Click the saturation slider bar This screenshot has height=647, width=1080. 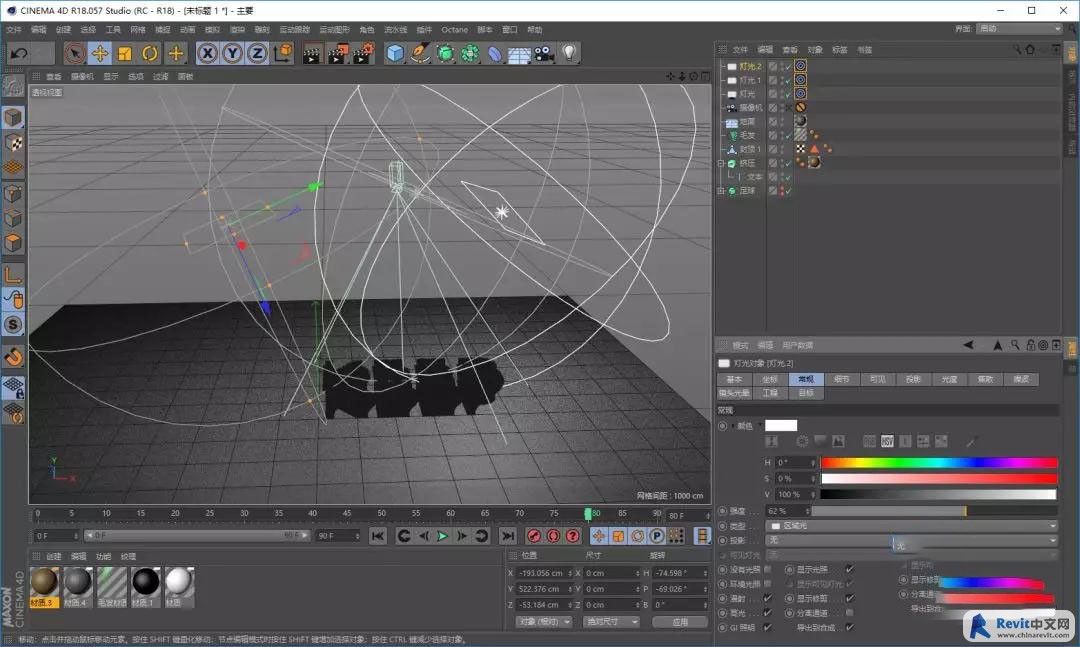[x=938, y=478]
